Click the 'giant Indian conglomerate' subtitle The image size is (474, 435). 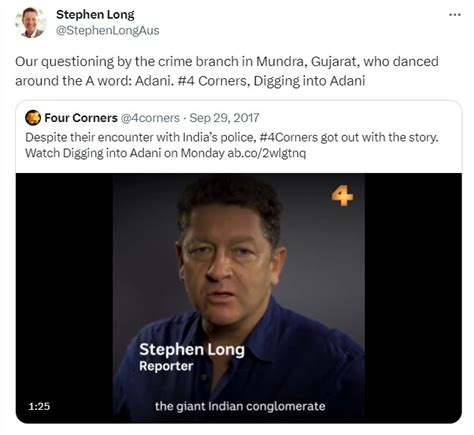pos(240,406)
